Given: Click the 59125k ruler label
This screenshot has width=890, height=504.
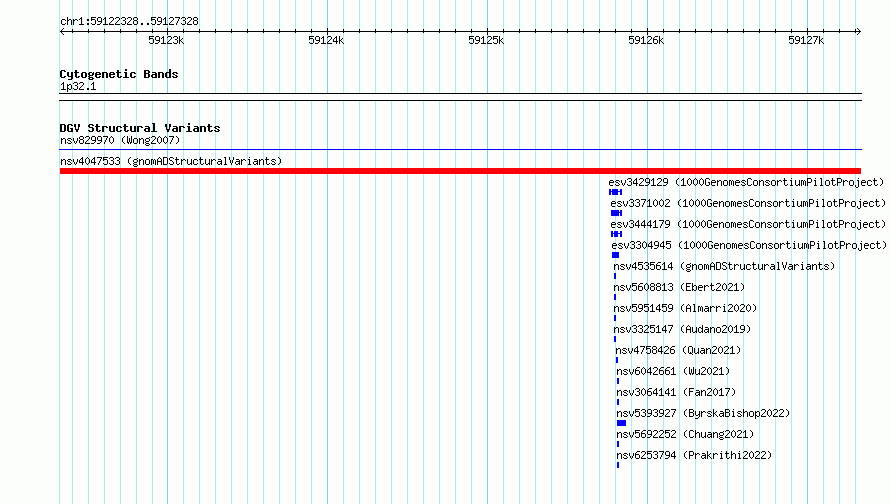Looking at the screenshot, I should 486,40.
